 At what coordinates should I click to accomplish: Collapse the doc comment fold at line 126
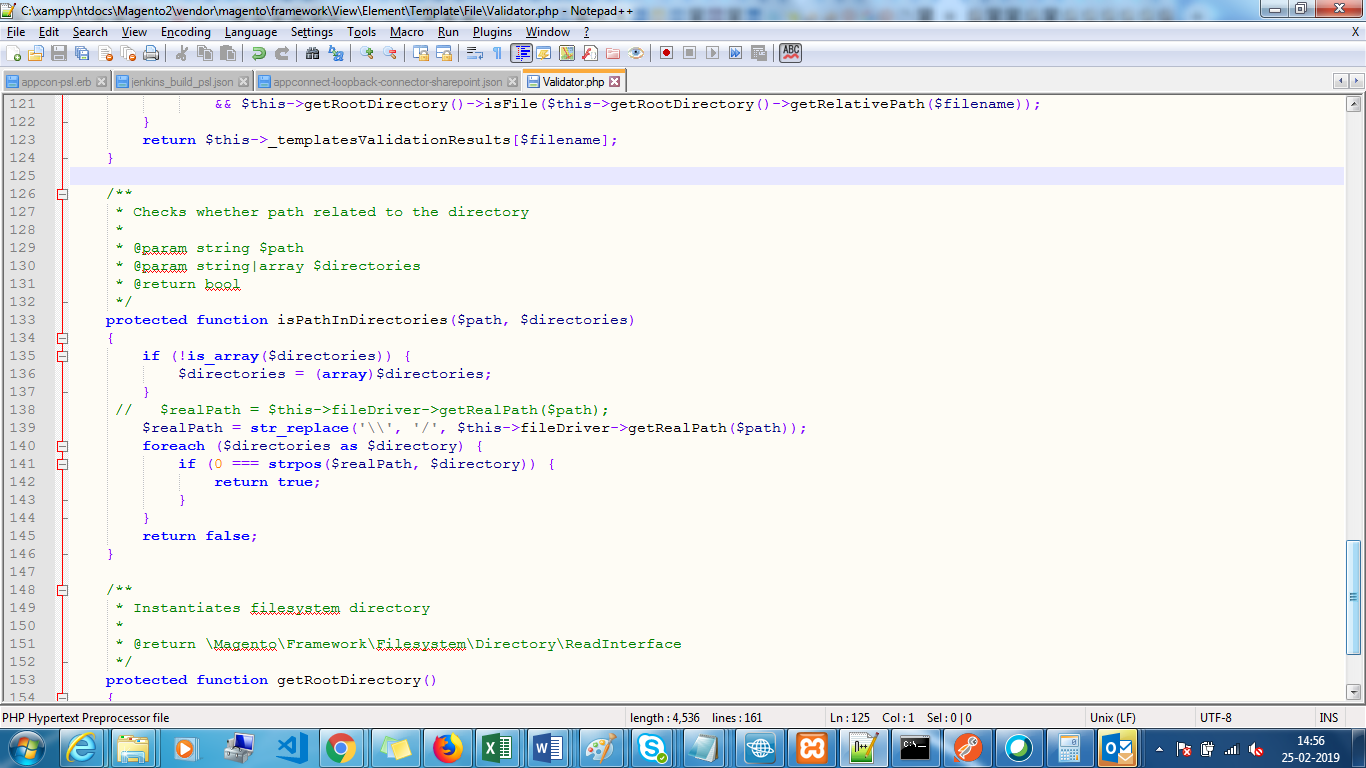pyautogui.click(x=62, y=194)
